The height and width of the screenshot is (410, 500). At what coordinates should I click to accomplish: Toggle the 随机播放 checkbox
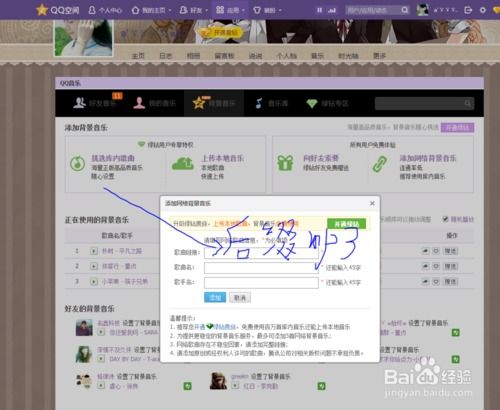pos(445,219)
